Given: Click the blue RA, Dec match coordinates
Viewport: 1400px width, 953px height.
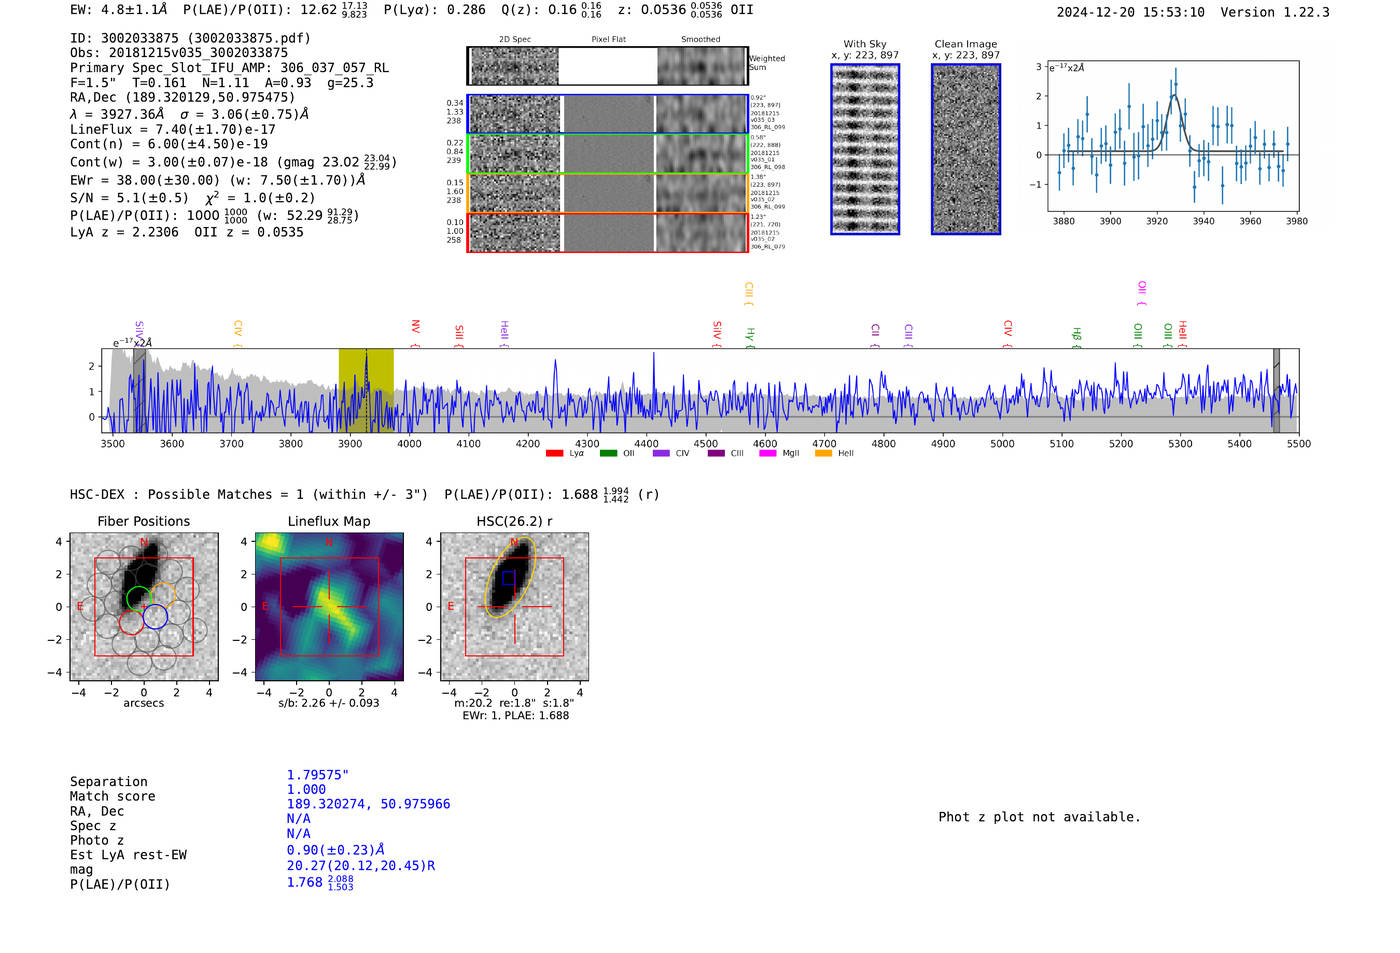Looking at the screenshot, I should click(368, 804).
